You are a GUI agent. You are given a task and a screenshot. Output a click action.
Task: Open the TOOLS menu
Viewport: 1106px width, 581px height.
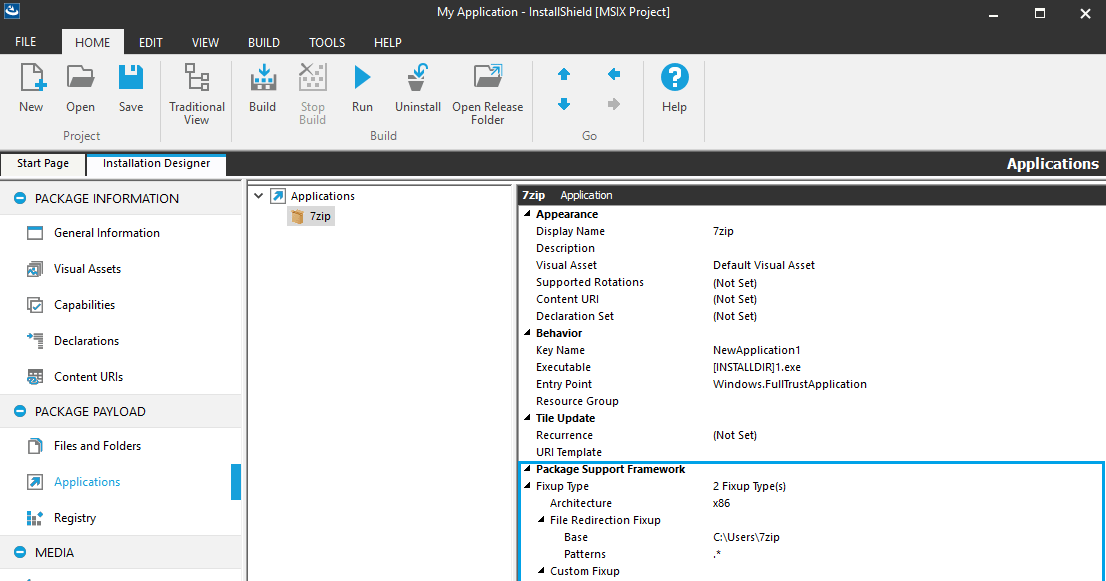(326, 42)
